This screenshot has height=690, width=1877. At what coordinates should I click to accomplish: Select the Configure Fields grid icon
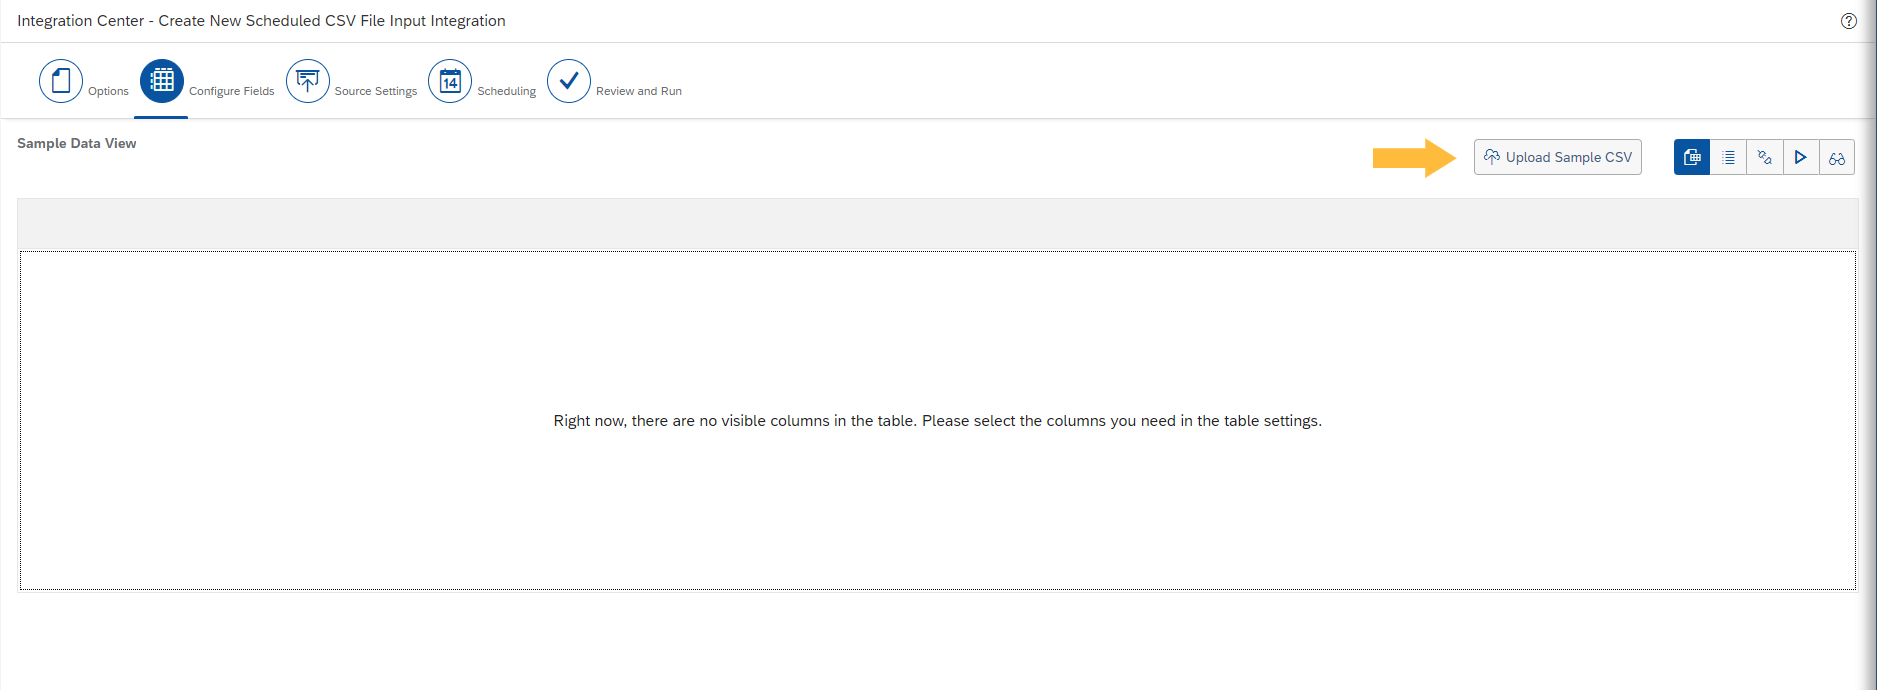pos(162,81)
